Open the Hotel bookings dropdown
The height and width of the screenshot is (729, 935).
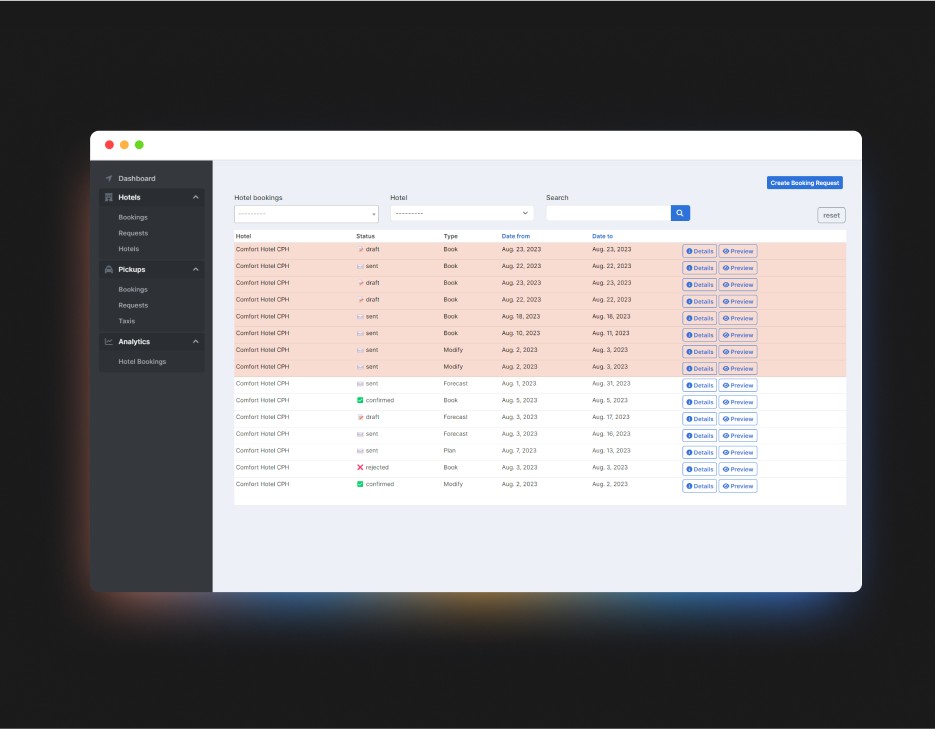(306, 214)
